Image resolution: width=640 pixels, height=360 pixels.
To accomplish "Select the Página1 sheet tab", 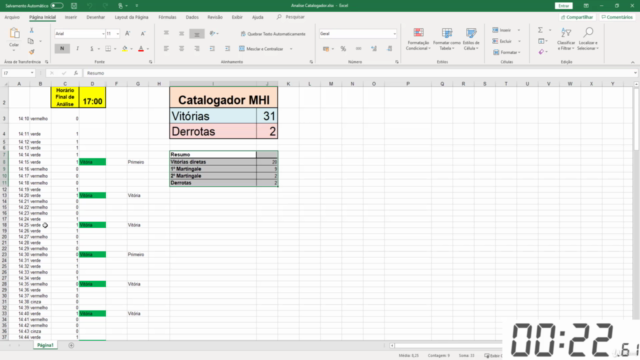I will (x=45, y=345).
